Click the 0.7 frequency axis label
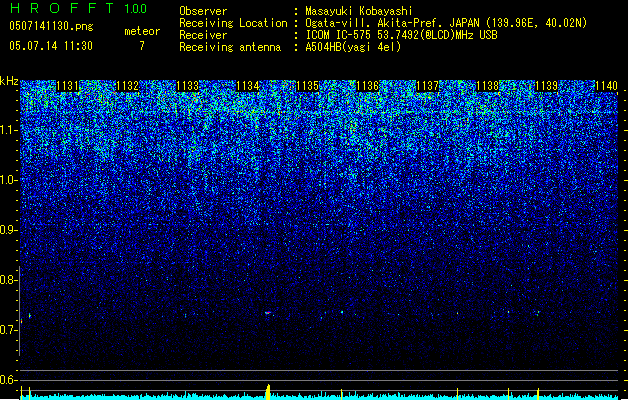629x400 pixels. [x=8, y=330]
